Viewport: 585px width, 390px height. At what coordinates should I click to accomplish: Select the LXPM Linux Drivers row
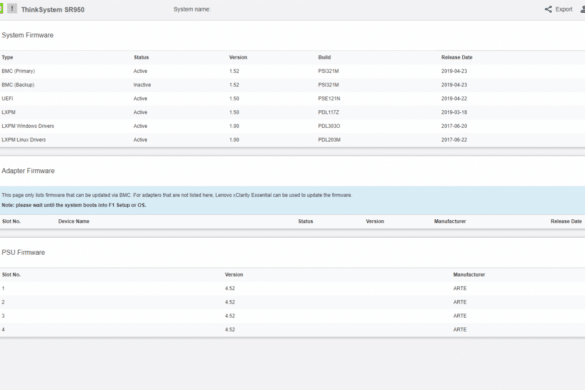click(x=292, y=140)
